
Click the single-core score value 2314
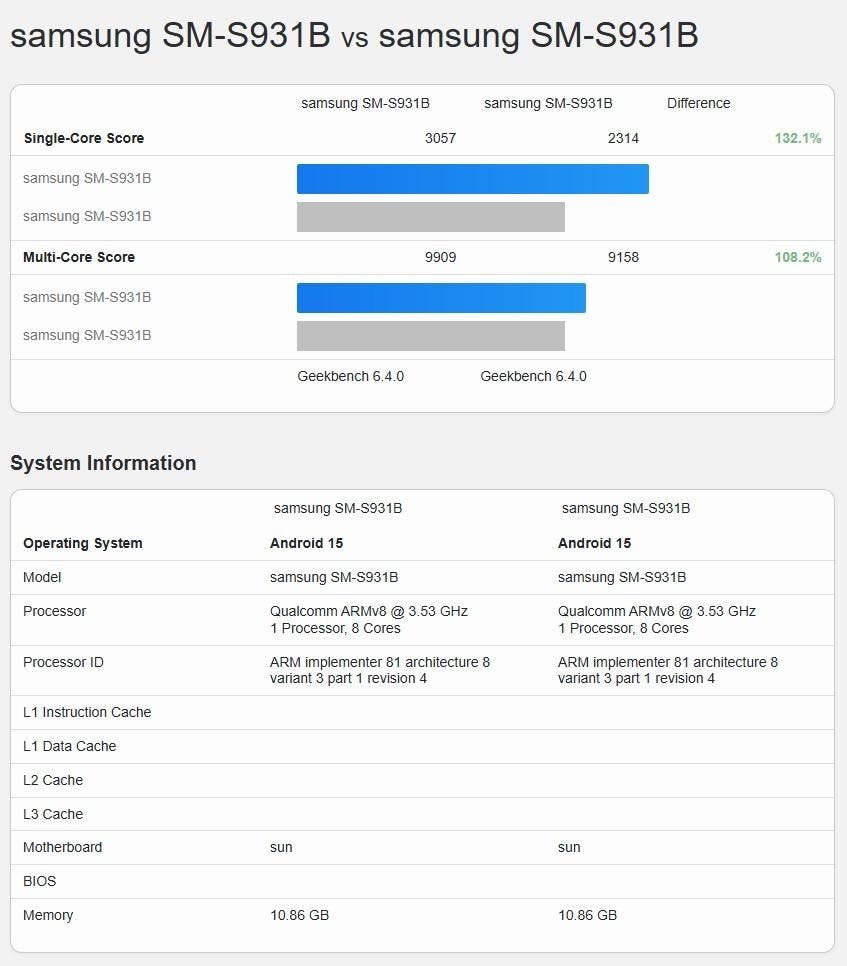[623, 138]
